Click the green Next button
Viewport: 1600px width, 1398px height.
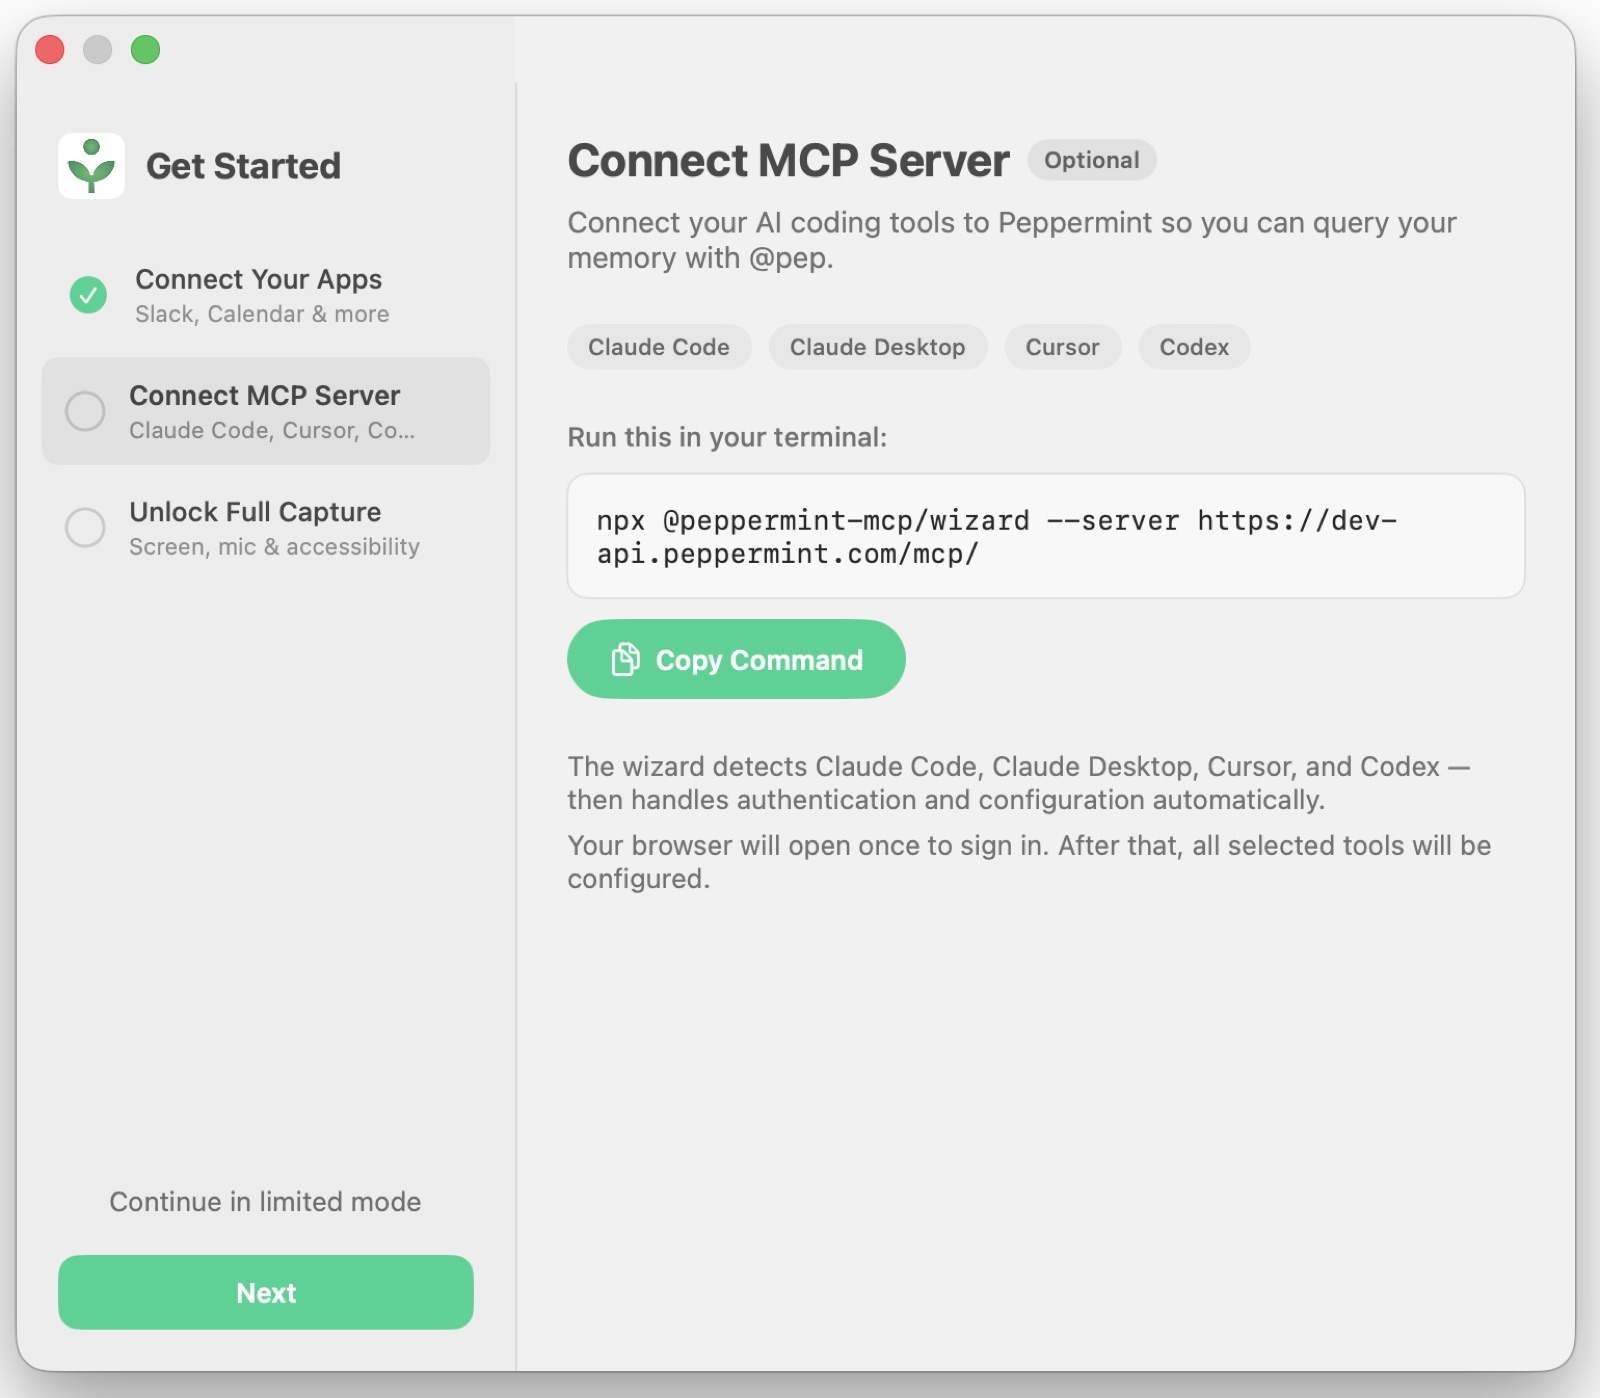(266, 1292)
